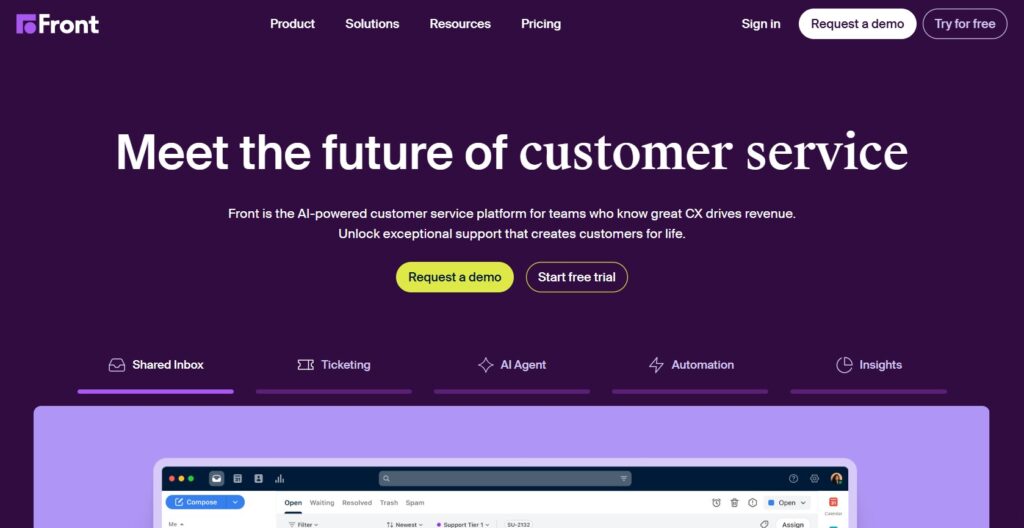Image resolution: width=1024 pixels, height=528 pixels.
Task: Open the inbox icon in app header
Action: coord(216,479)
